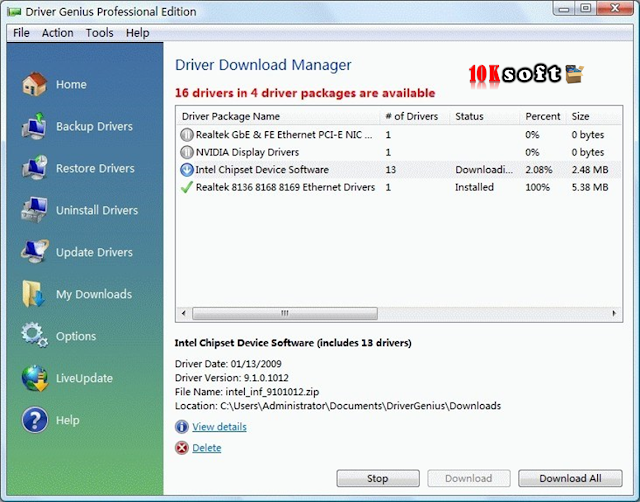Click the Help question mark icon
Viewport: 640px width, 502px height.
coord(35,420)
